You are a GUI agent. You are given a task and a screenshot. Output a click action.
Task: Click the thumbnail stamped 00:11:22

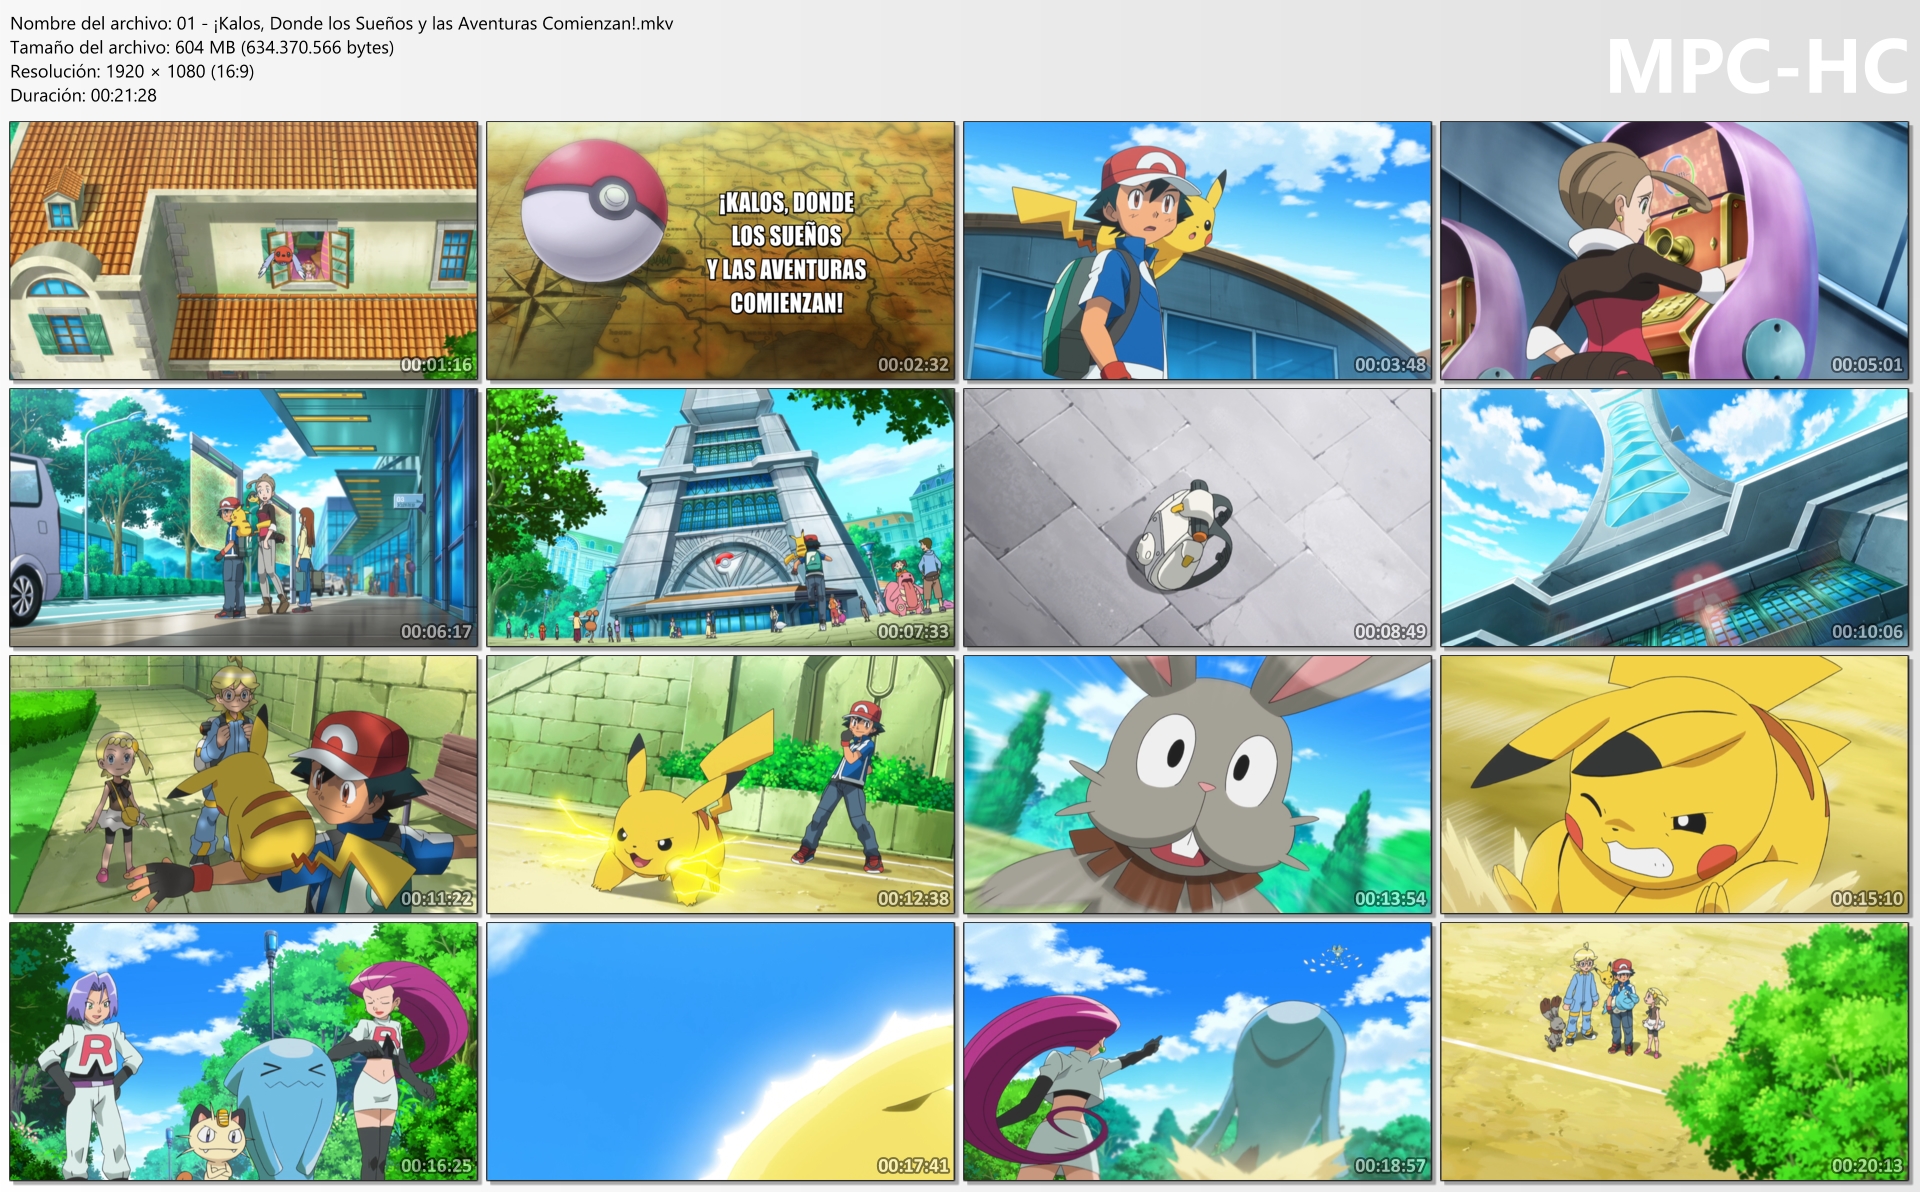[x=244, y=785]
